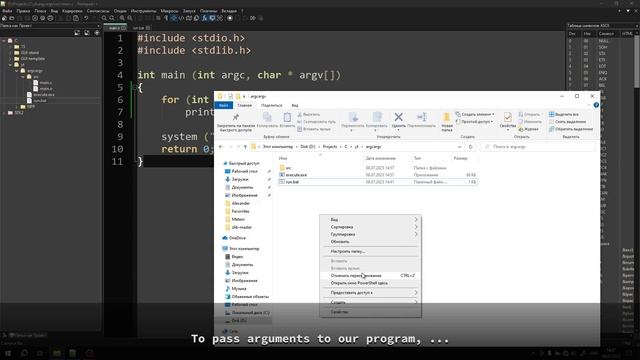The image size is (640, 360).
Task: Click Disk (D:) in the address breadcrumb
Action: point(308,147)
